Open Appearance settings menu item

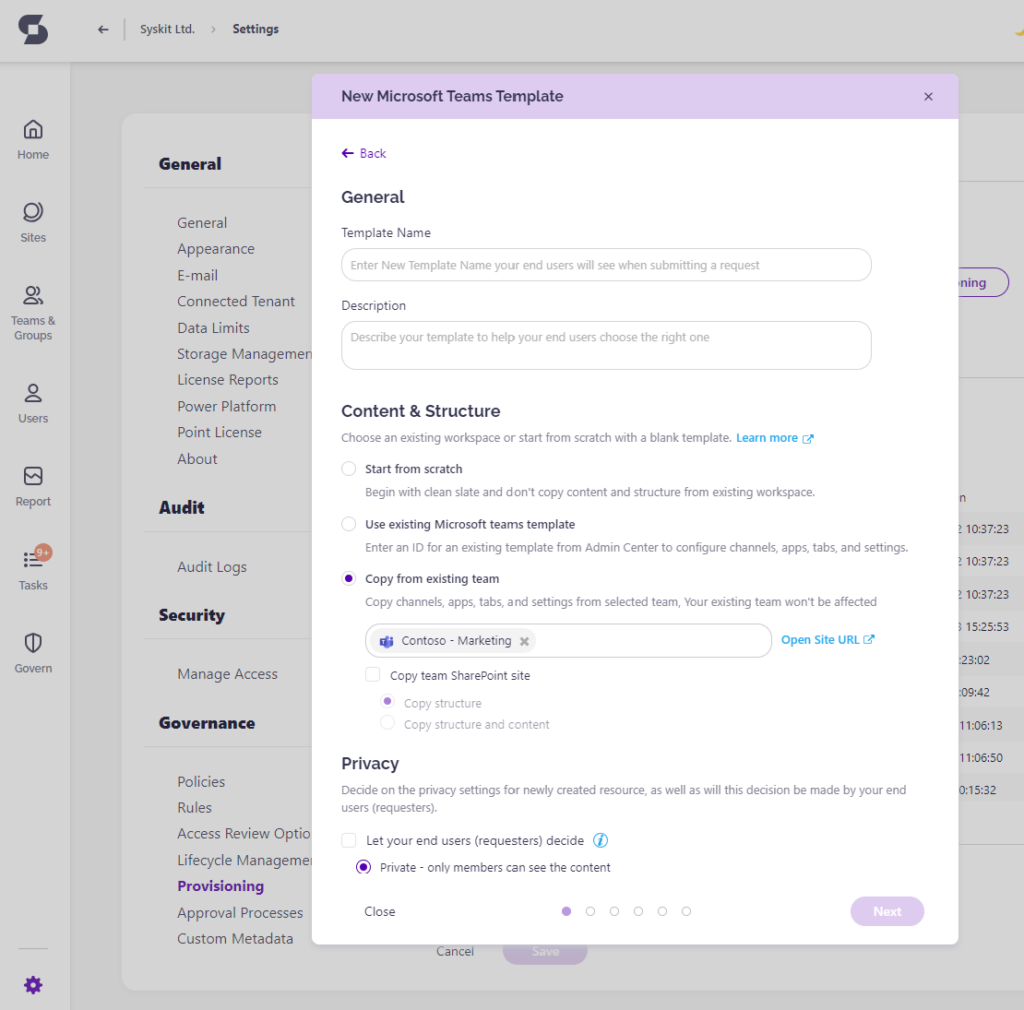pyautogui.click(x=216, y=249)
